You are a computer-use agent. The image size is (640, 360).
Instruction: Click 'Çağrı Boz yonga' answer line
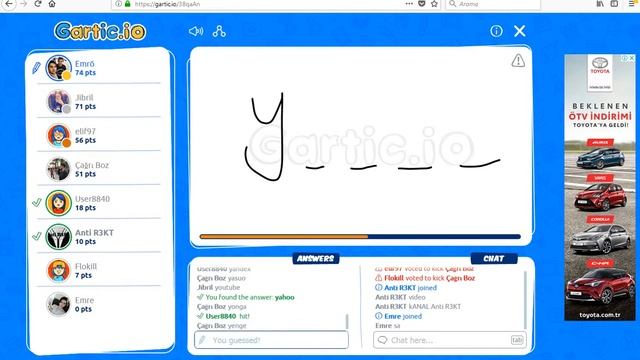pyautogui.click(x=222, y=307)
